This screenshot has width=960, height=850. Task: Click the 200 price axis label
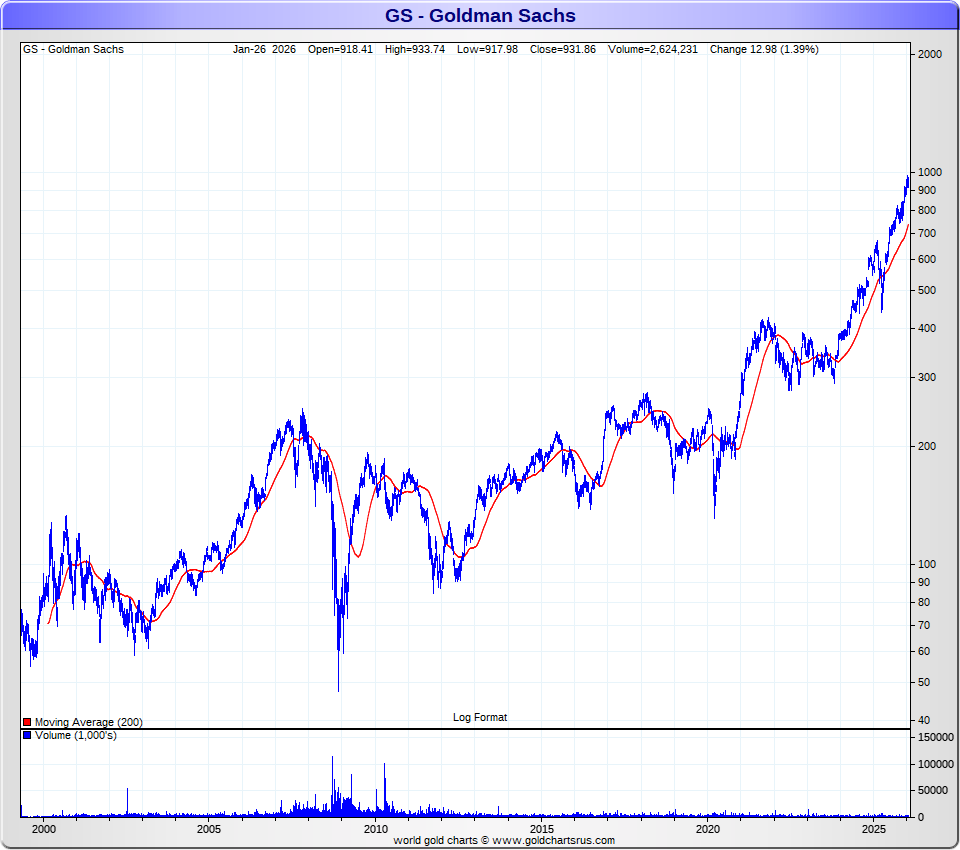click(x=927, y=446)
